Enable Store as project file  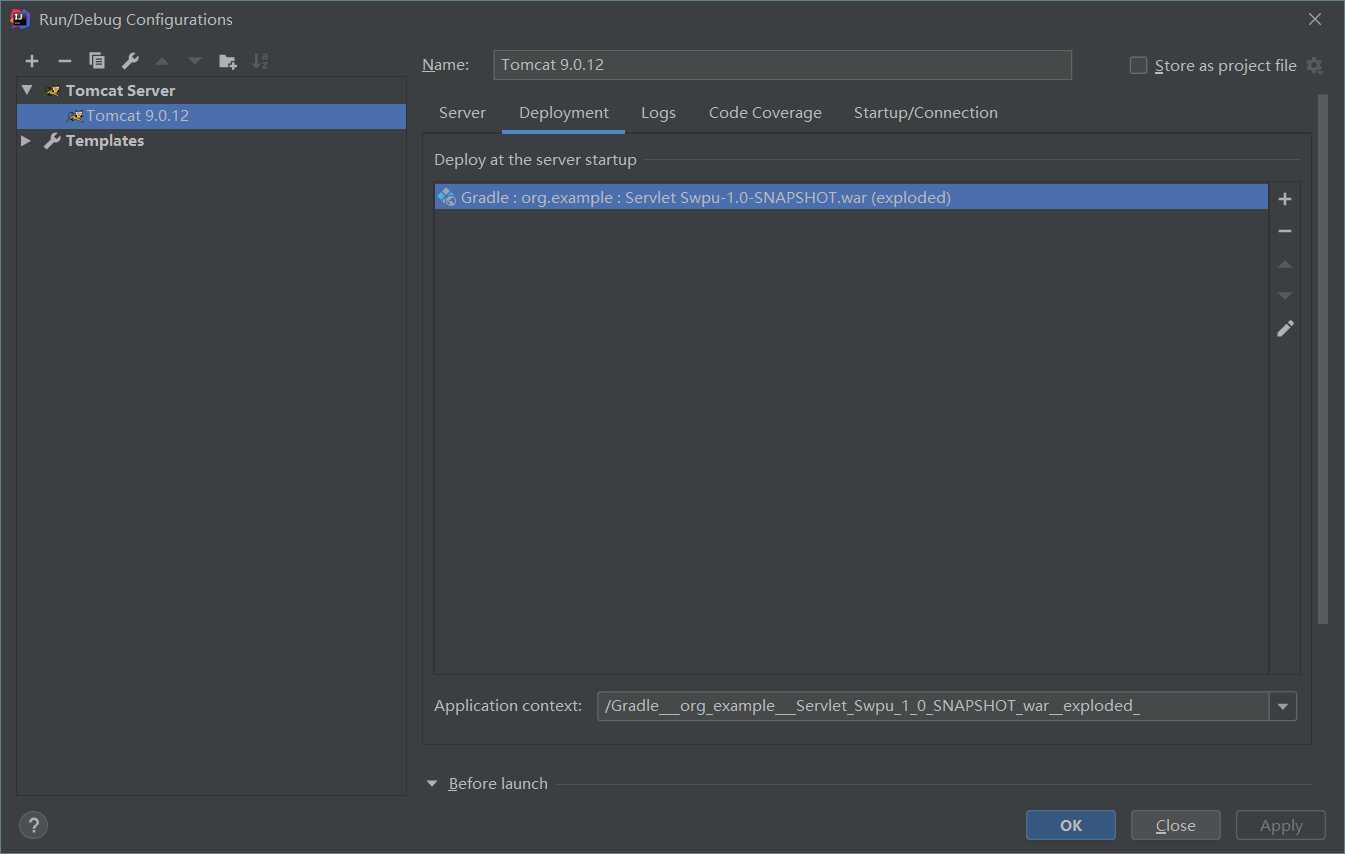(x=1138, y=66)
